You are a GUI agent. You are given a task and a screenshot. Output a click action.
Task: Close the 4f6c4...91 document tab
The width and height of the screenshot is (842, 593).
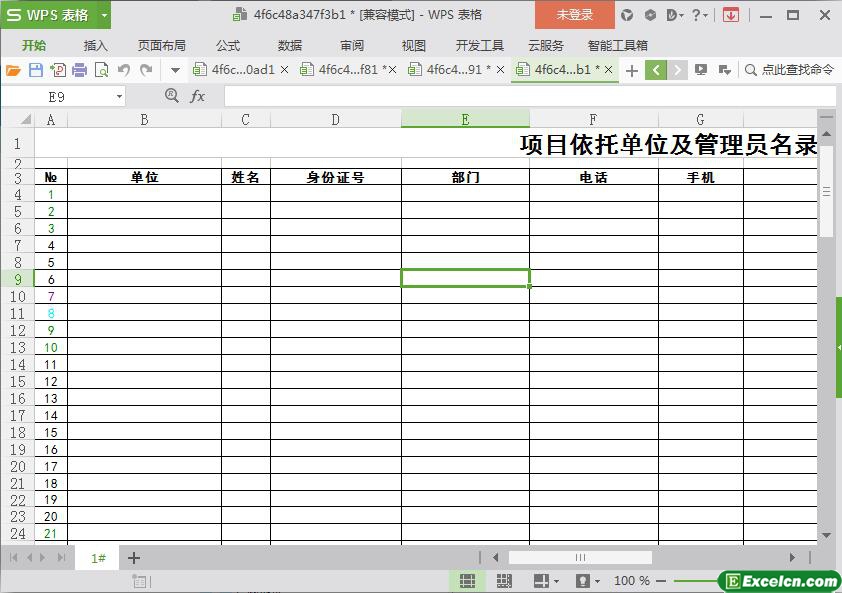coord(500,69)
